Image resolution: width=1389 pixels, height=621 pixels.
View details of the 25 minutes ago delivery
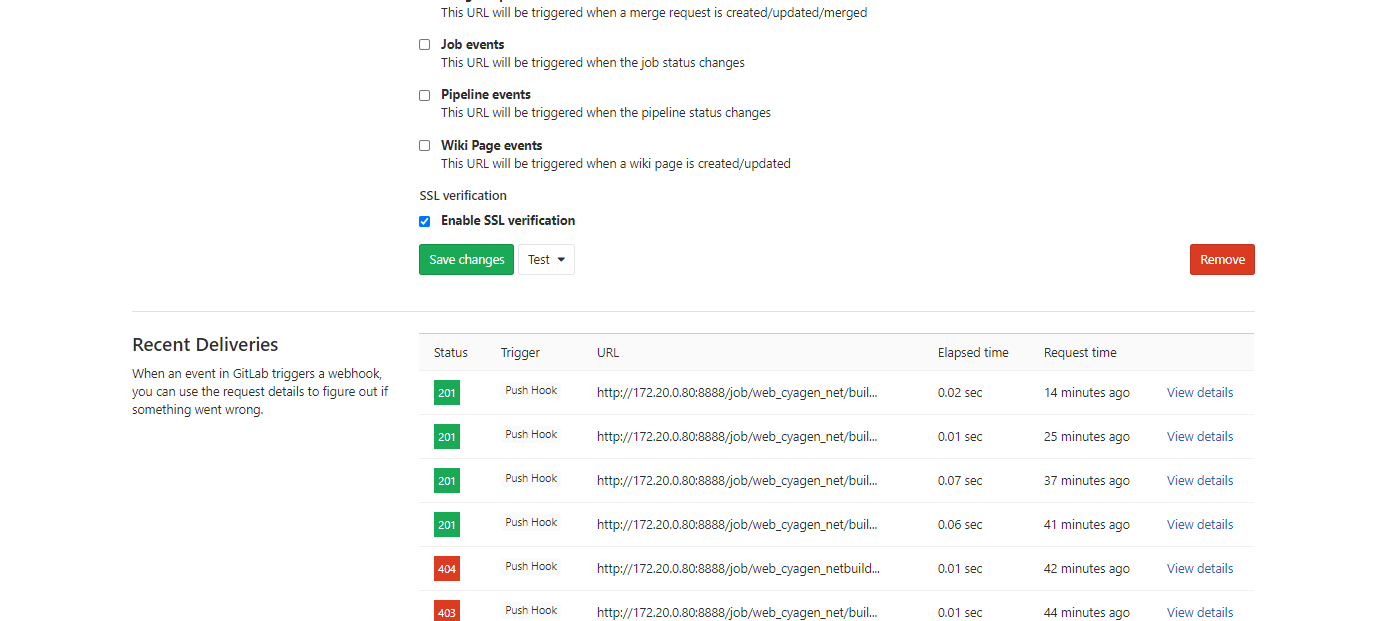(x=1199, y=437)
